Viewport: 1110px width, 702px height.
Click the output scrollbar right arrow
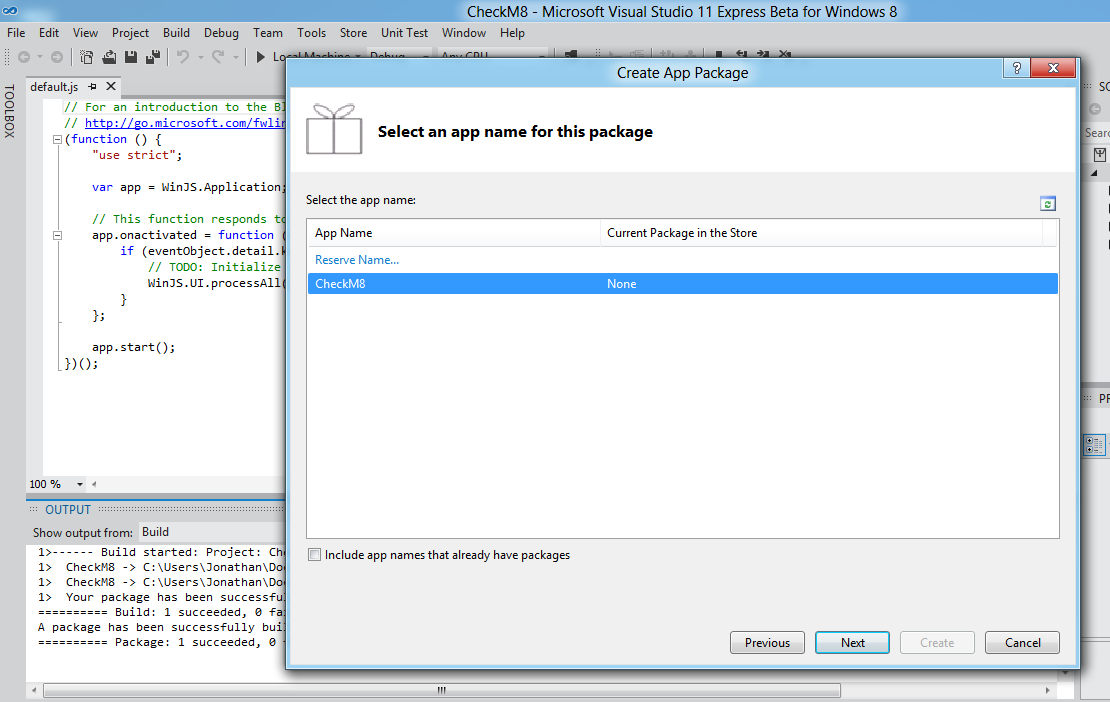pyautogui.click(x=1048, y=690)
